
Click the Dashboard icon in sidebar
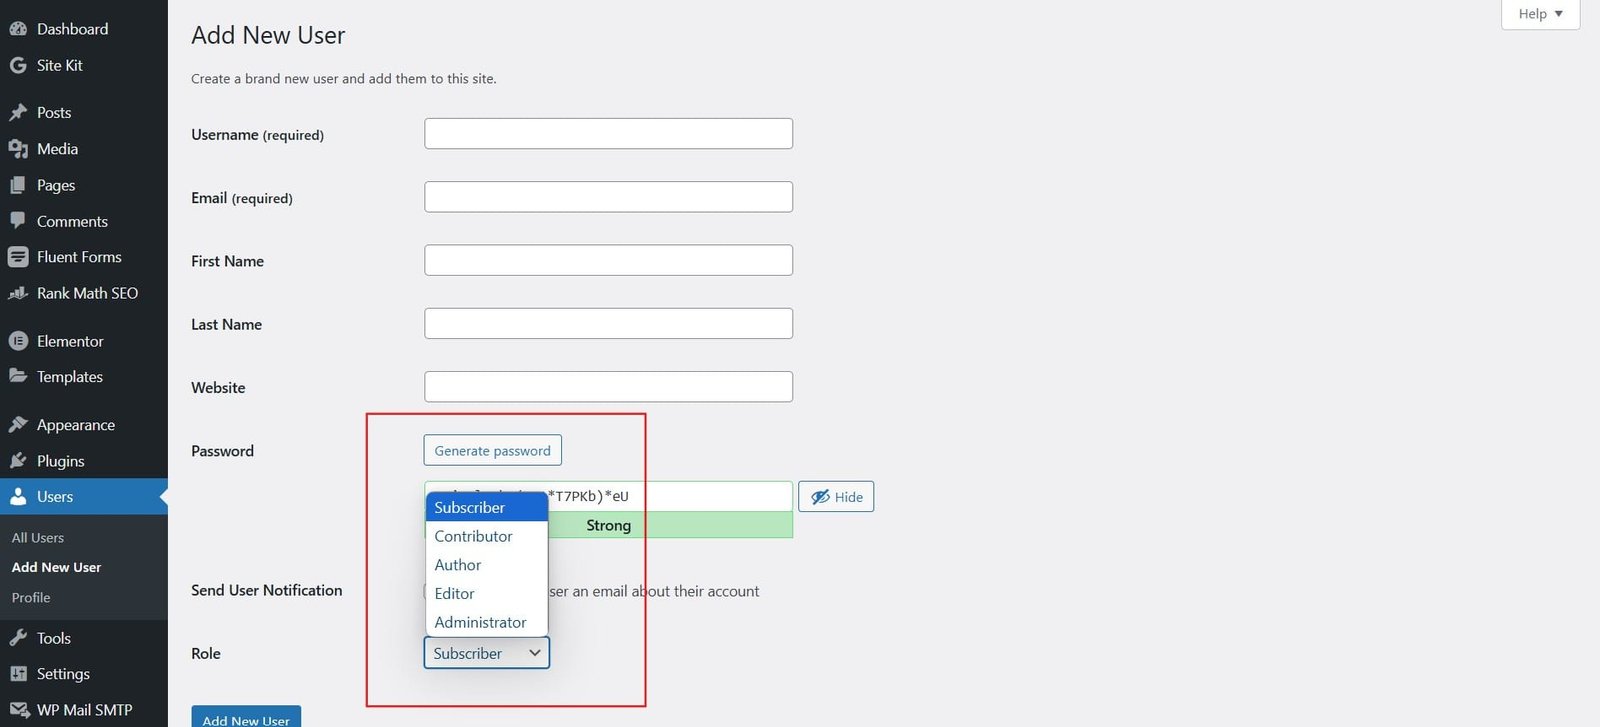(x=18, y=29)
